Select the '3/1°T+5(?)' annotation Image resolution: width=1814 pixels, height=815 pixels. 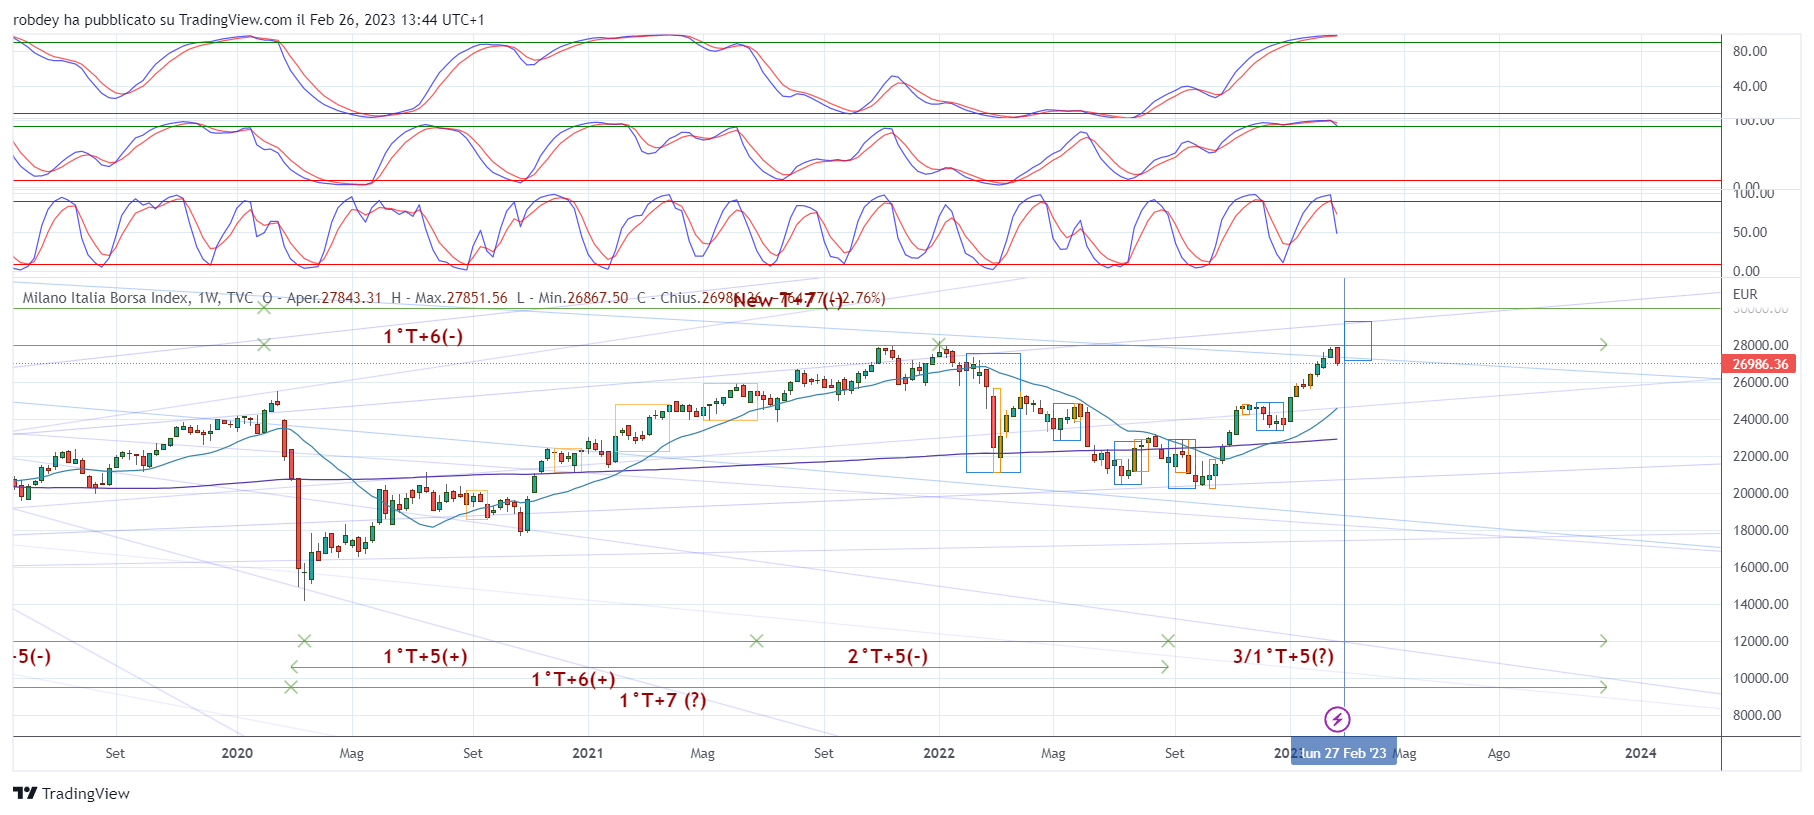tap(1283, 656)
